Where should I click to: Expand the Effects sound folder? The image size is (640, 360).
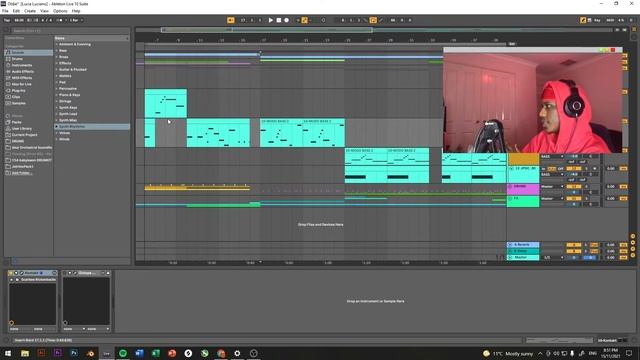pyautogui.click(x=57, y=63)
